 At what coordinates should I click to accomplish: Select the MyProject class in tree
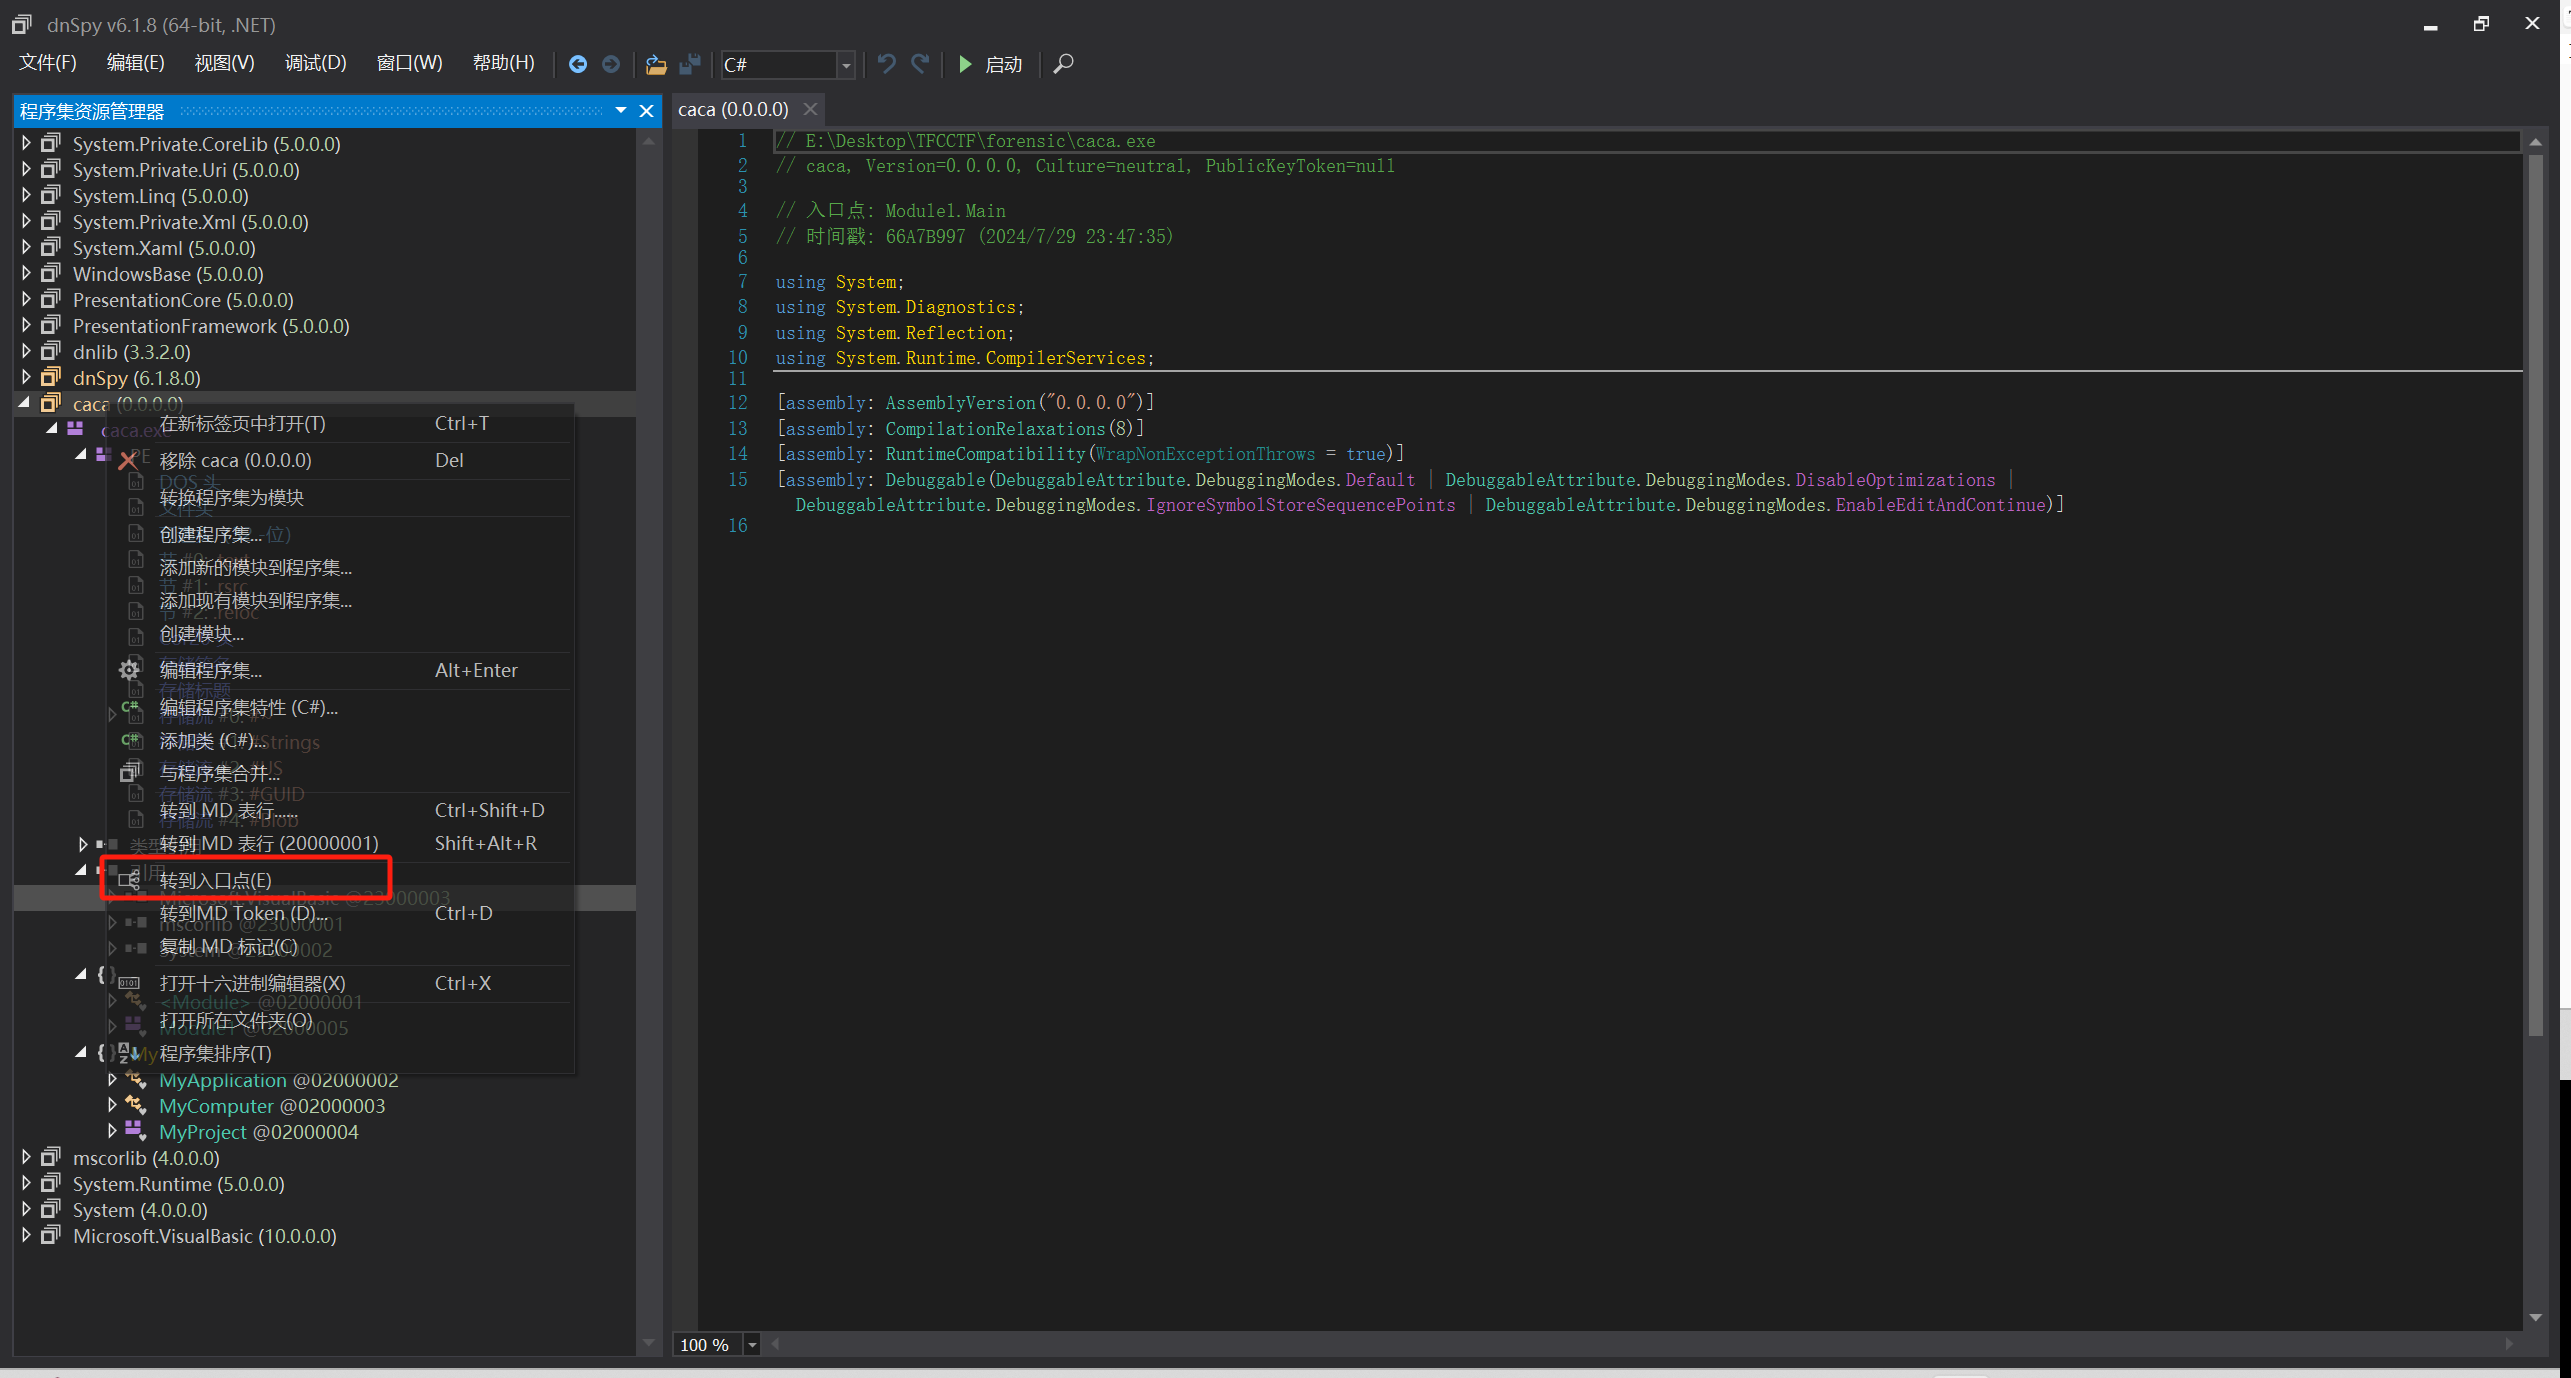click(x=203, y=1132)
